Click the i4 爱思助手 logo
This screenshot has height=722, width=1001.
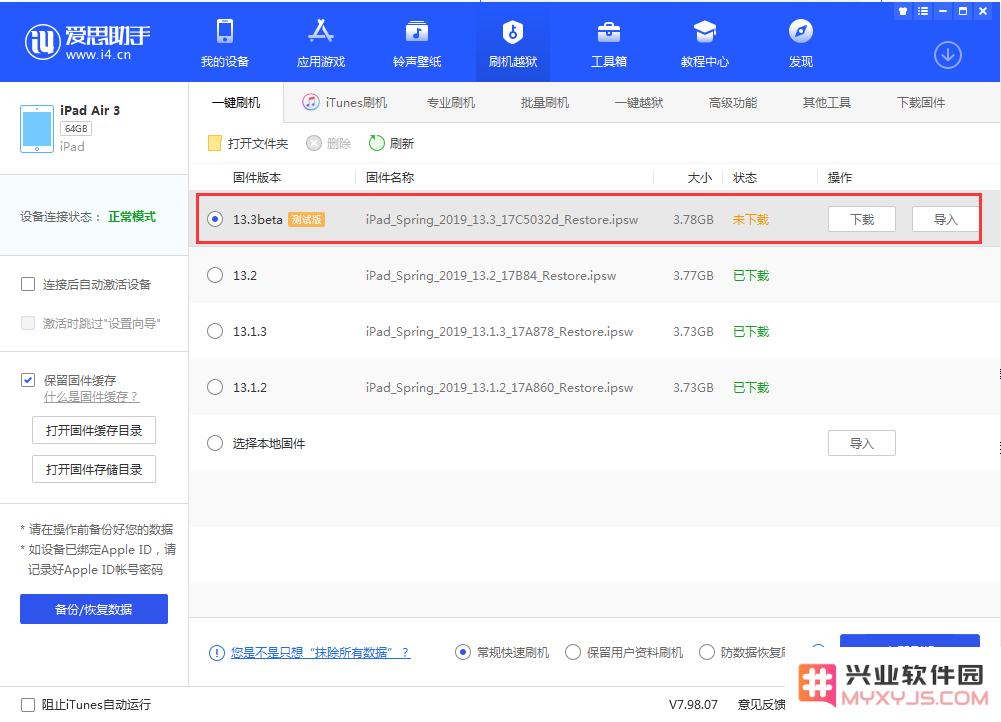[87, 43]
